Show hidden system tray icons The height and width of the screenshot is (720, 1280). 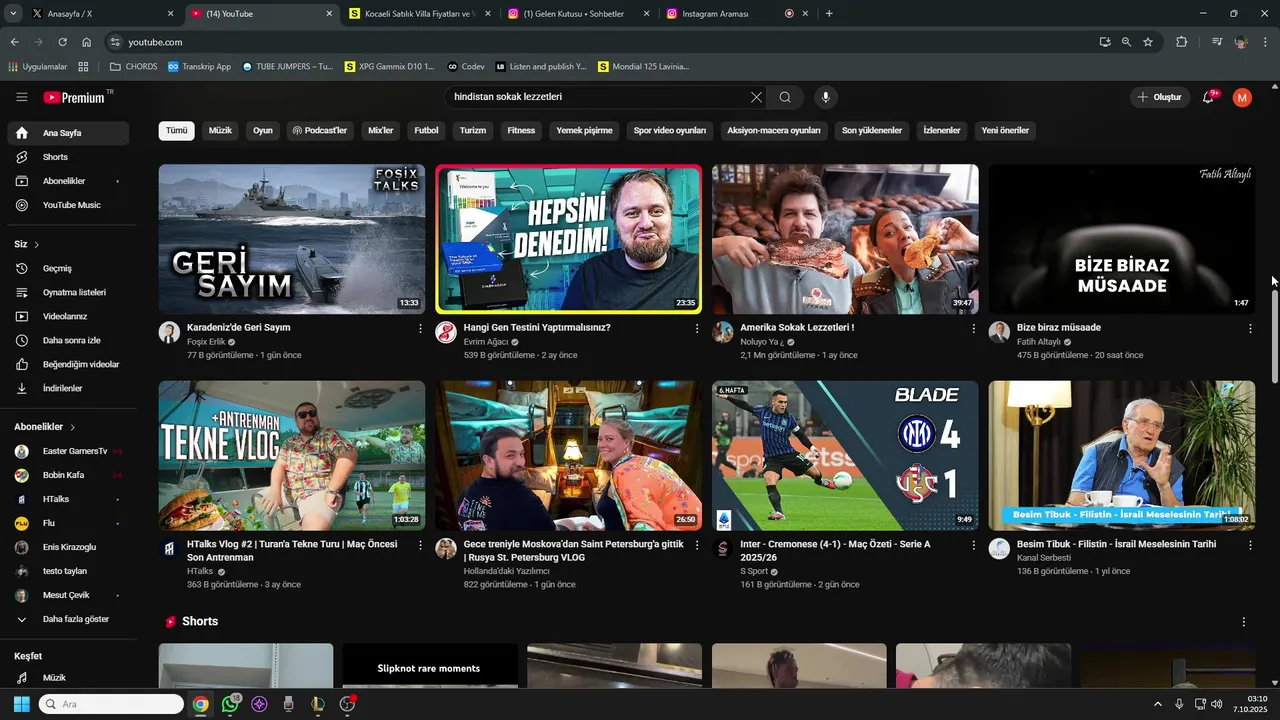tap(1158, 704)
